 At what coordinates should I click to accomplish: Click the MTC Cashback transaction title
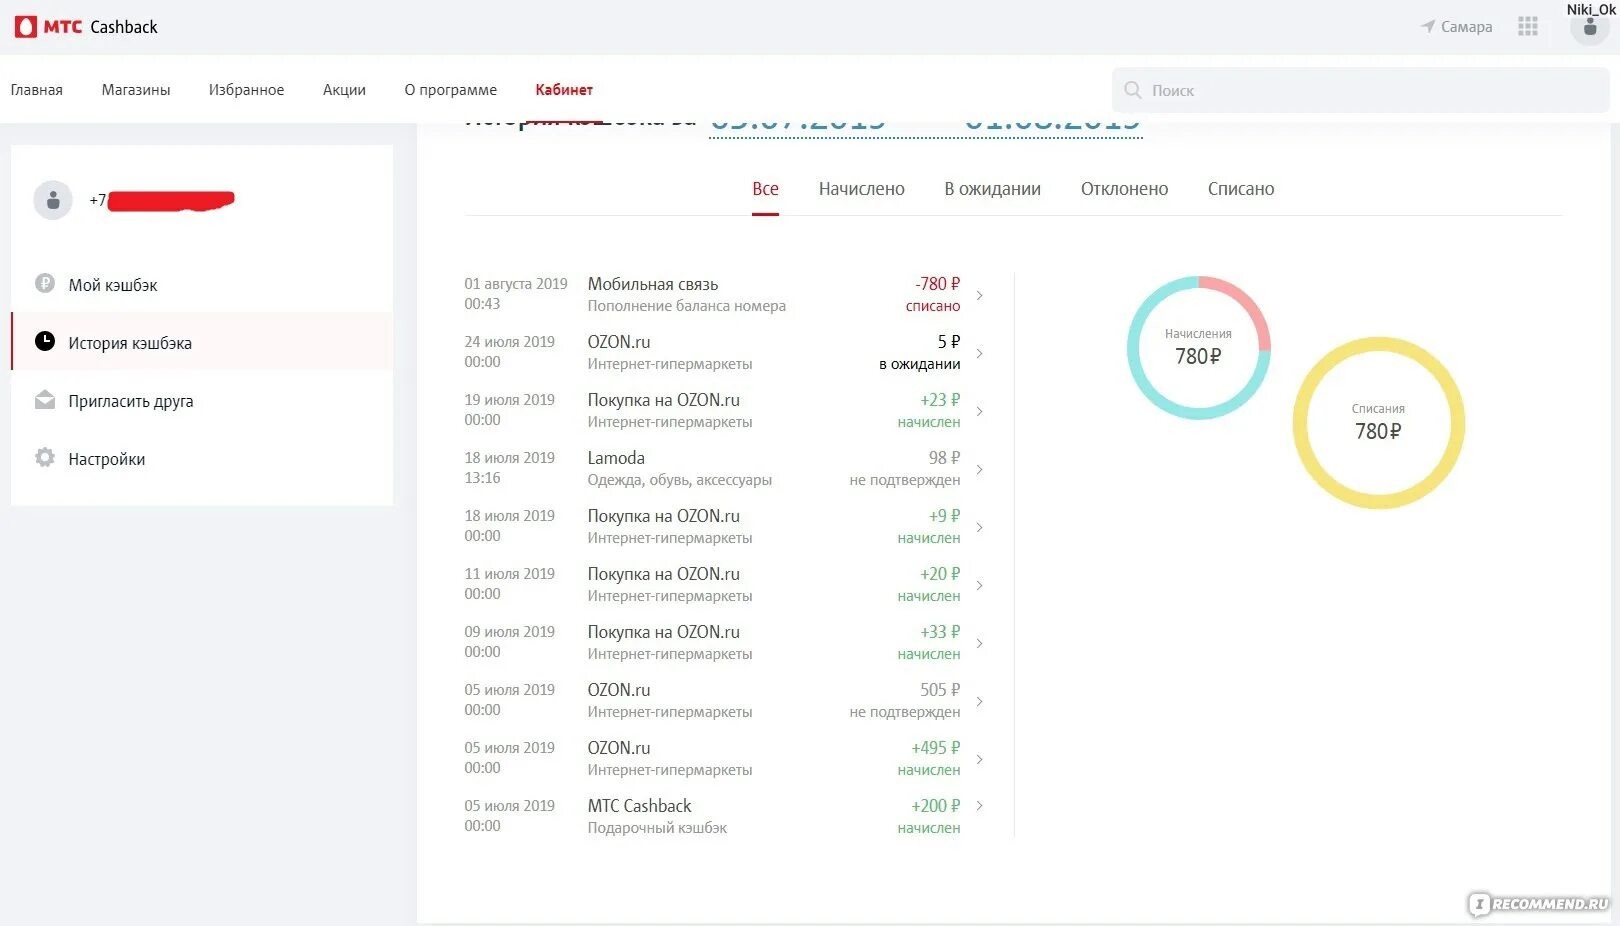(x=639, y=806)
